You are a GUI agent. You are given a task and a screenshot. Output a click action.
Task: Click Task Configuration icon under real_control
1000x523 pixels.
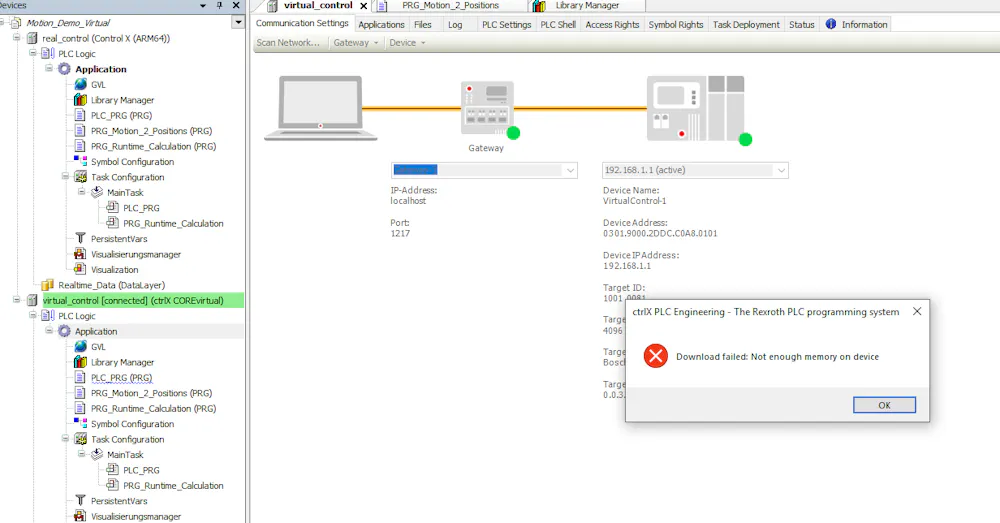pyautogui.click(x=80, y=177)
